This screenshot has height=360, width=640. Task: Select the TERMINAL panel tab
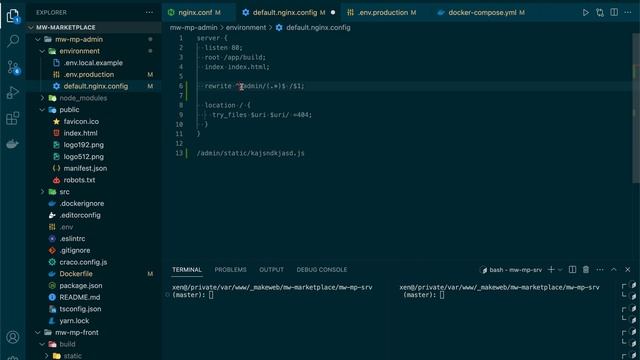[x=187, y=270]
